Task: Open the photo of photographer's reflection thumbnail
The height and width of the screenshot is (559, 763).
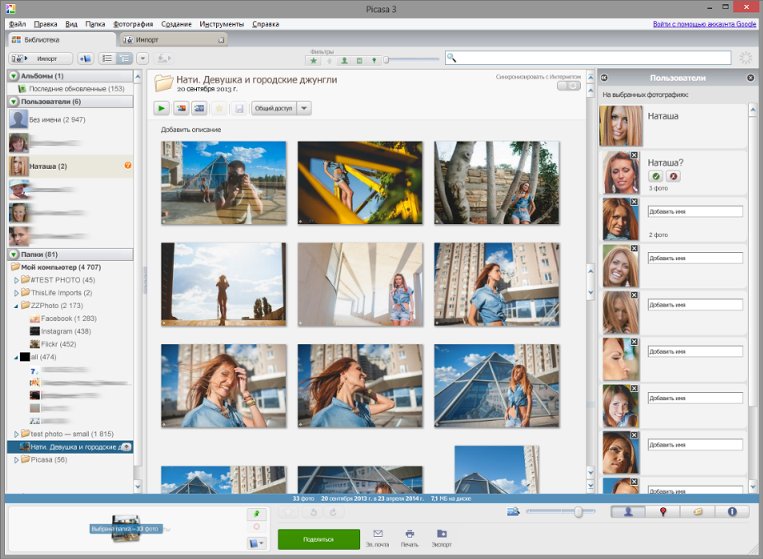Action: pyautogui.click(x=224, y=183)
